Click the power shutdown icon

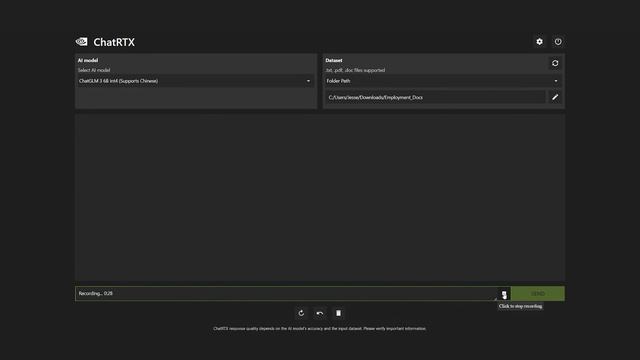558,42
